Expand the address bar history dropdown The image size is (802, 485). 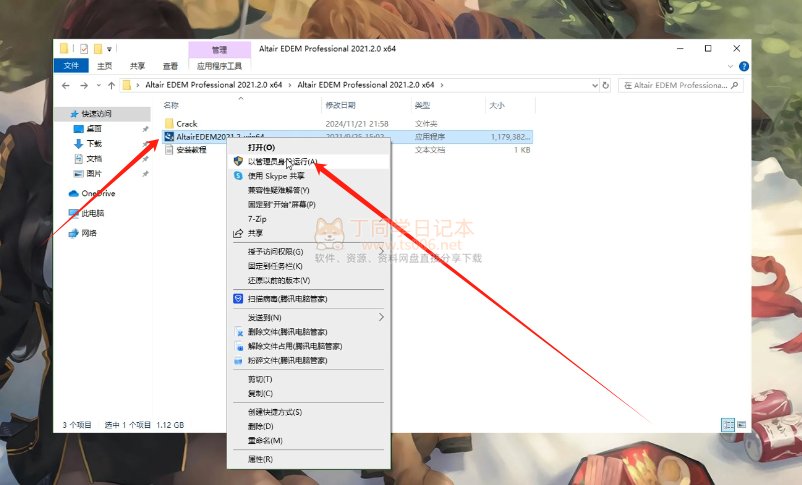click(595, 85)
